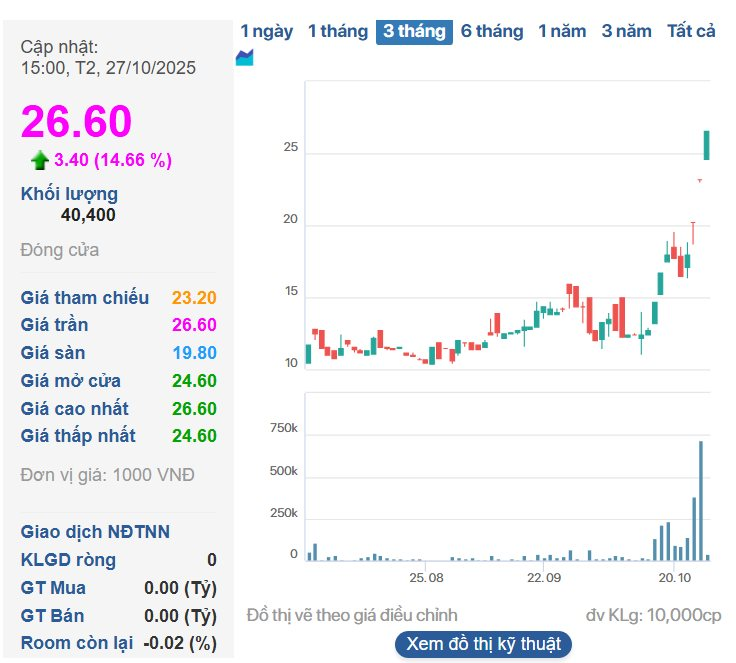This screenshot has height=663, width=736.
Task: Click the area chart type icon
Action: 244,58
